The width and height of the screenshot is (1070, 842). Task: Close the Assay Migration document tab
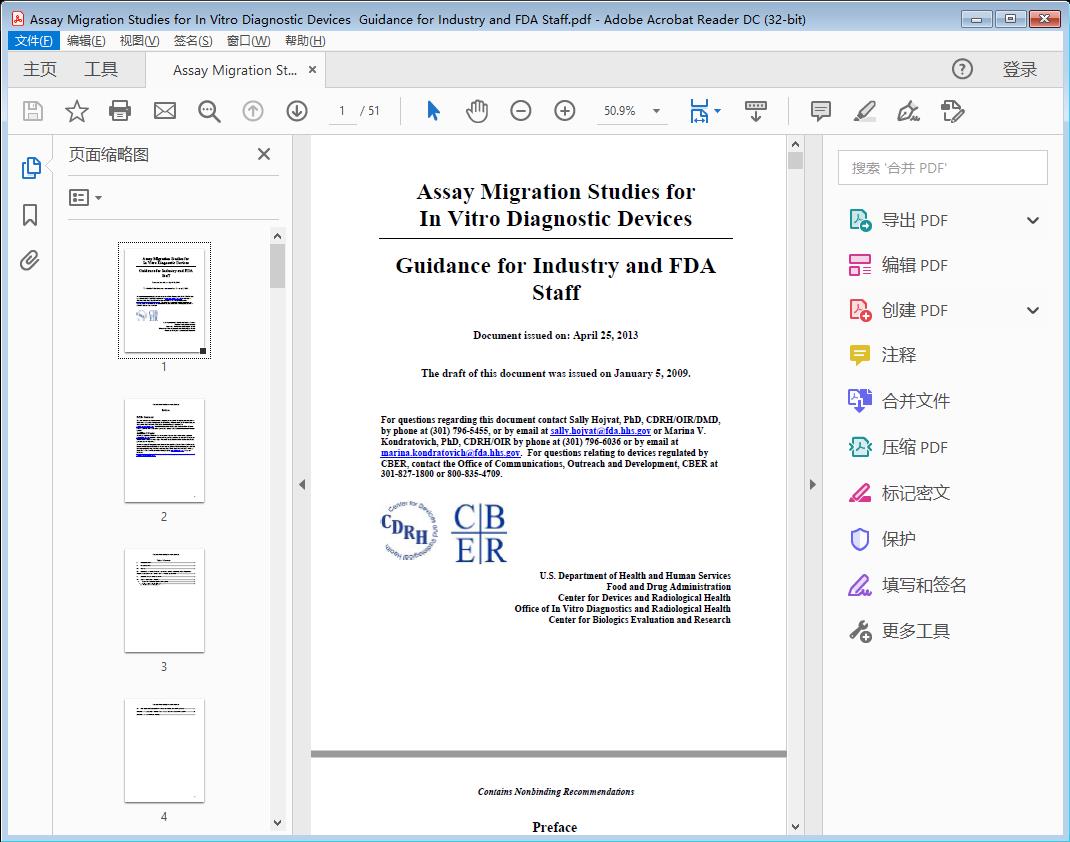click(313, 70)
